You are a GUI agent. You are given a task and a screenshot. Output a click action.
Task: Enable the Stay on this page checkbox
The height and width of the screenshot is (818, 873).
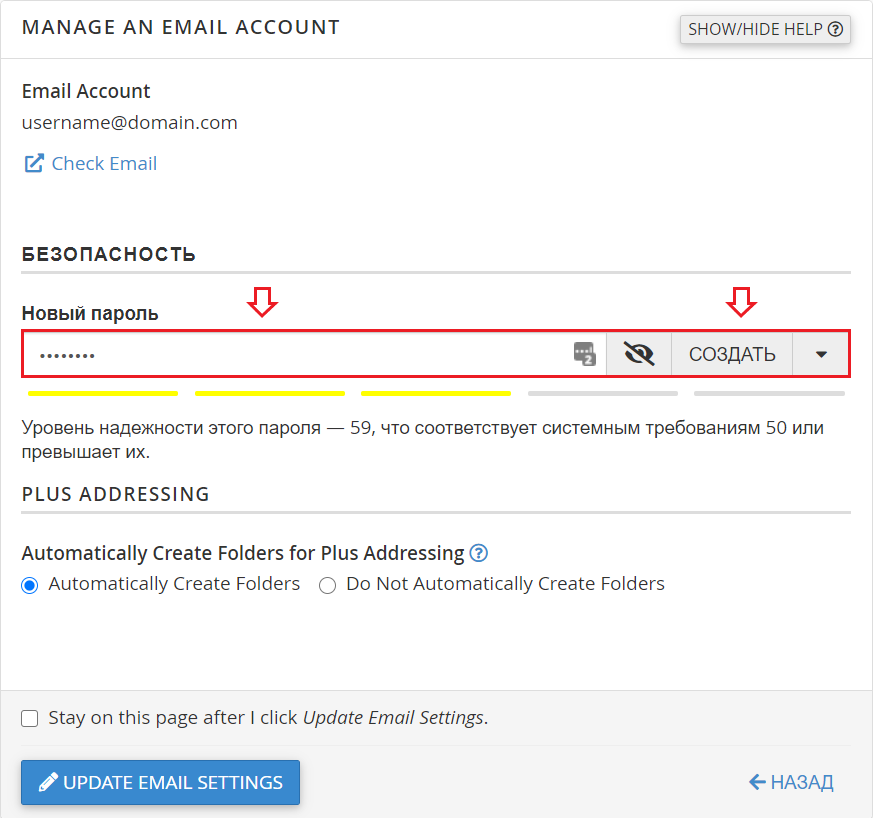[30, 718]
